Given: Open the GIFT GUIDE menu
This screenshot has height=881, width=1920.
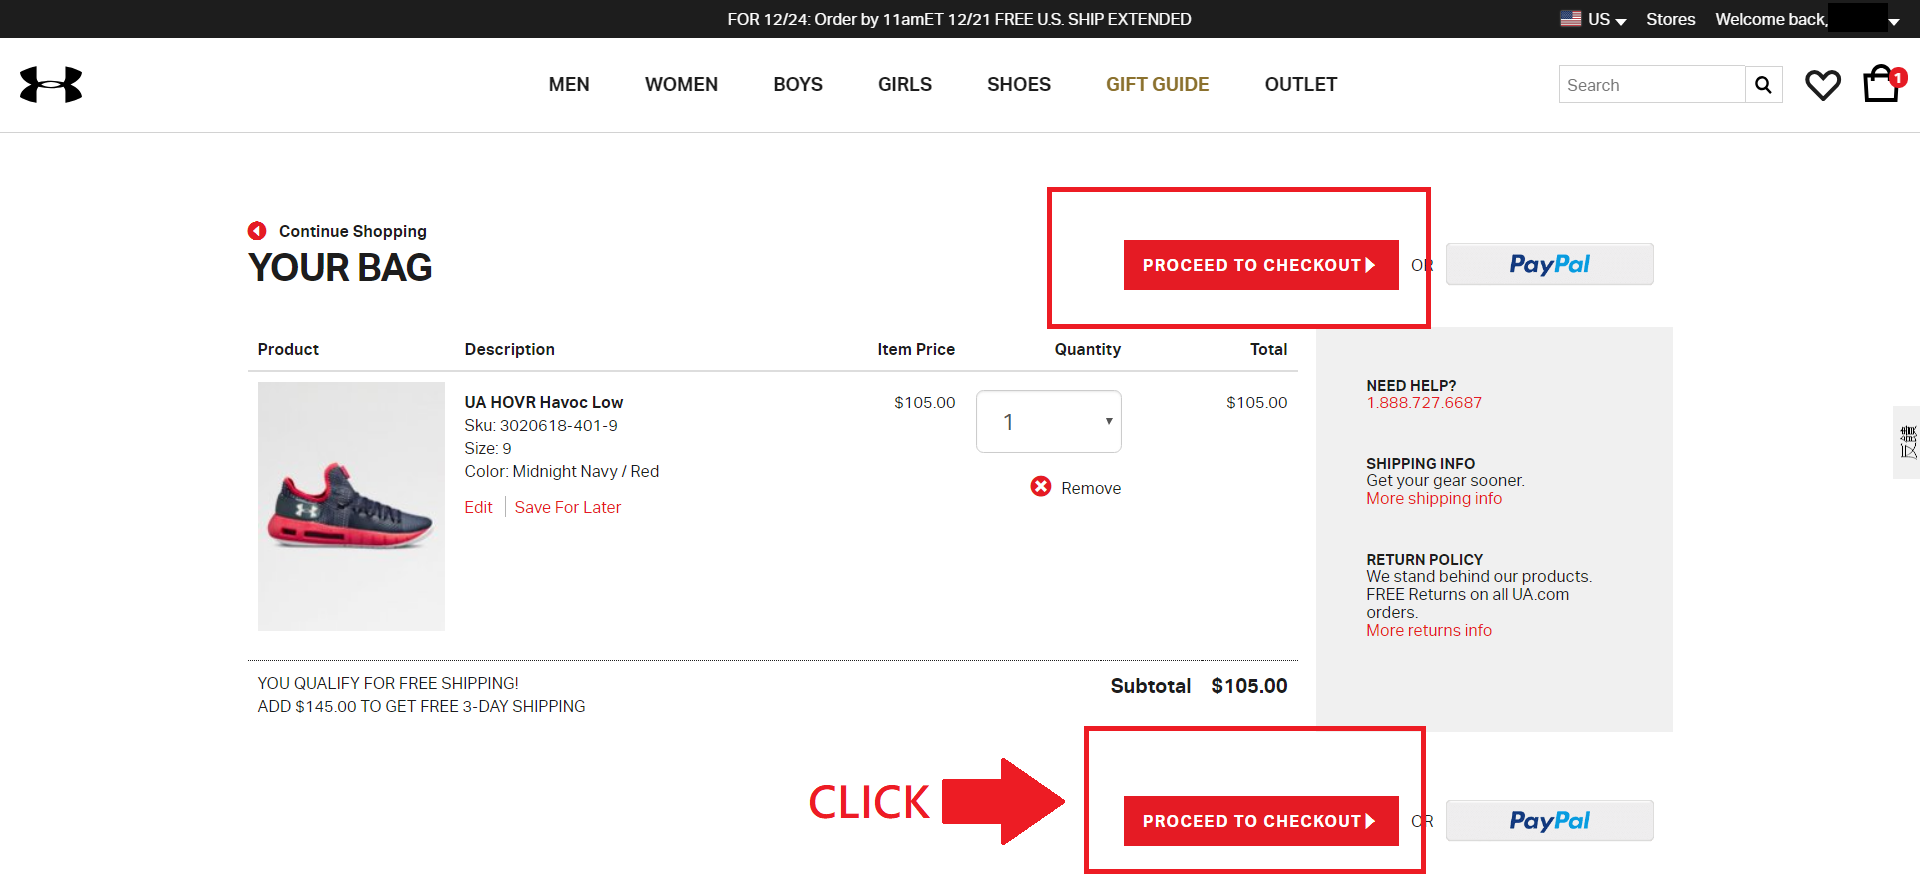Looking at the screenshot, I should coord(1157,85).
